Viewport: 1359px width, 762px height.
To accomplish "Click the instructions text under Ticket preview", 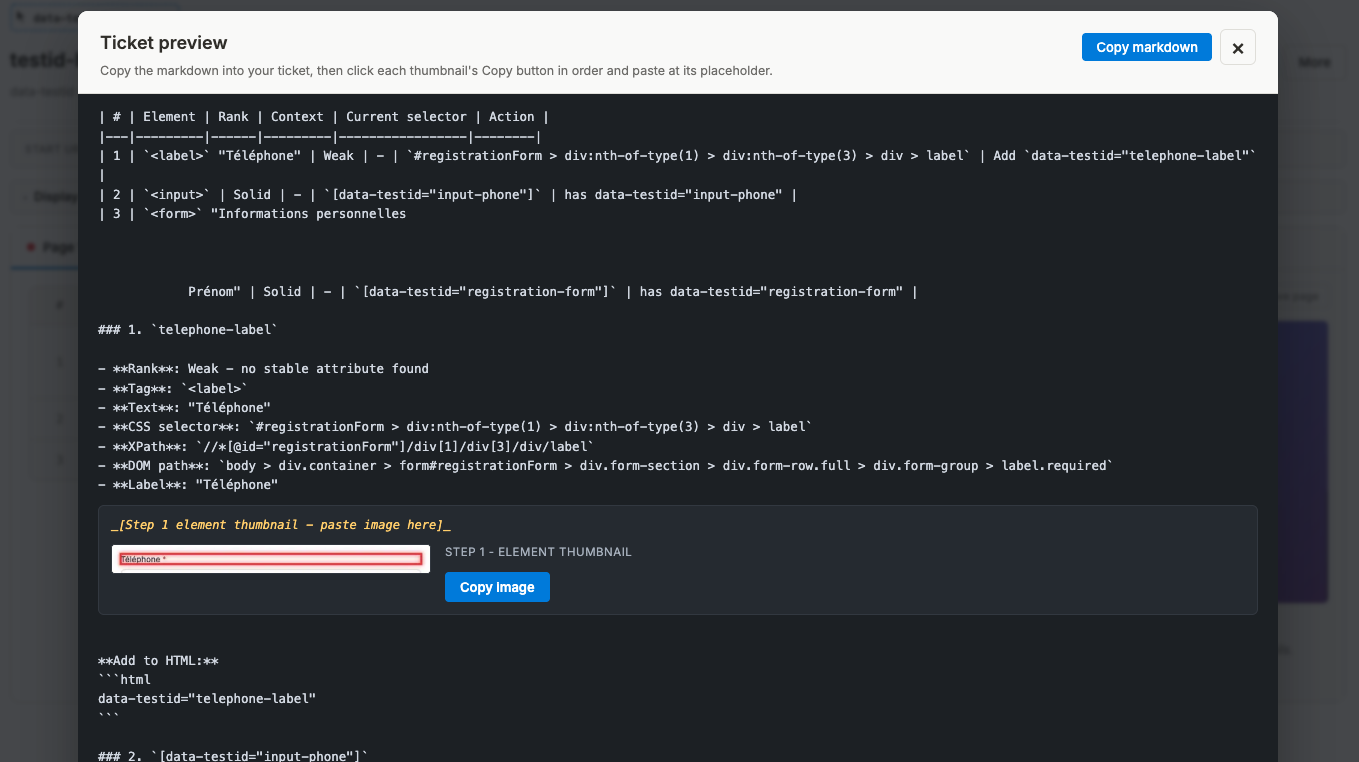I will tap(436, 71).
